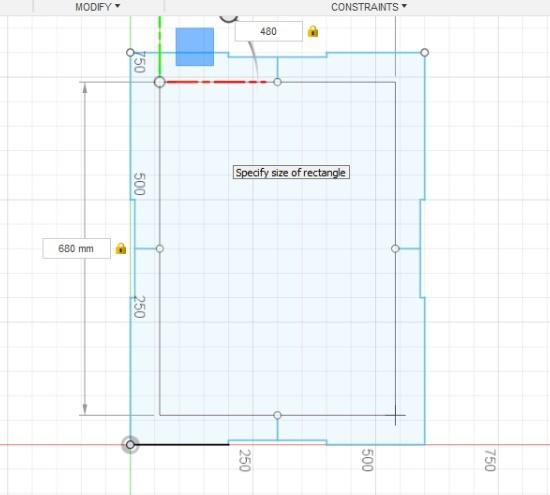Click the red dashed horizontal constraint line

click(x=216, y=82)
